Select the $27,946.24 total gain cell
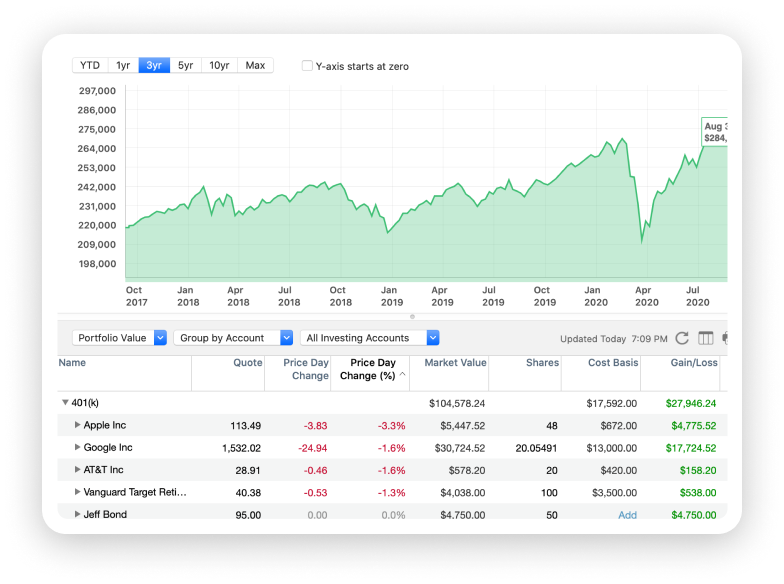784x584 pixels. (x=691, y=404)
